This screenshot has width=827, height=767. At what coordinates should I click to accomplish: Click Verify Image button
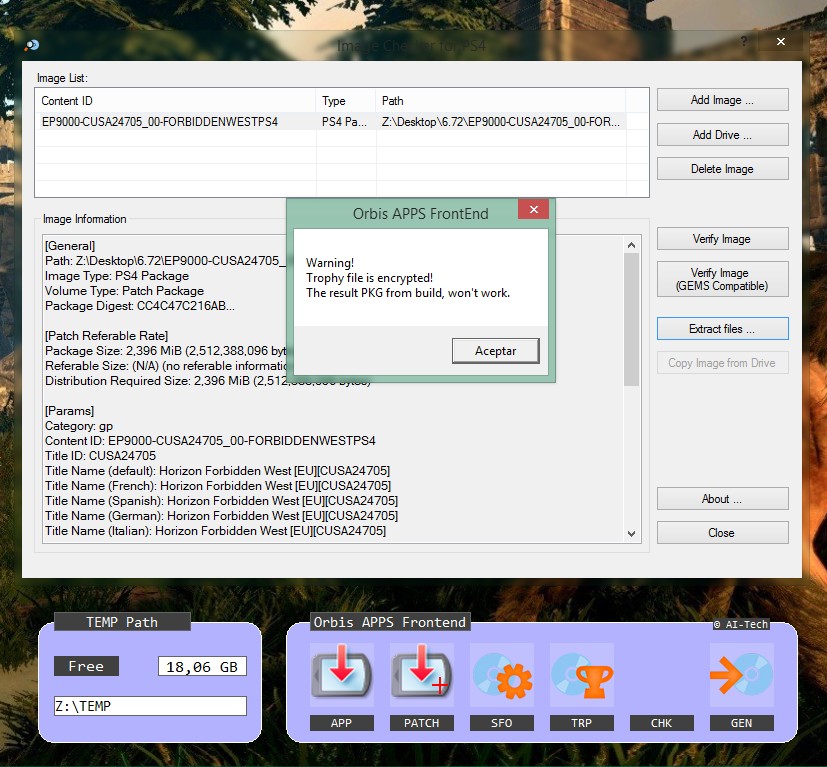click(723, 239)
